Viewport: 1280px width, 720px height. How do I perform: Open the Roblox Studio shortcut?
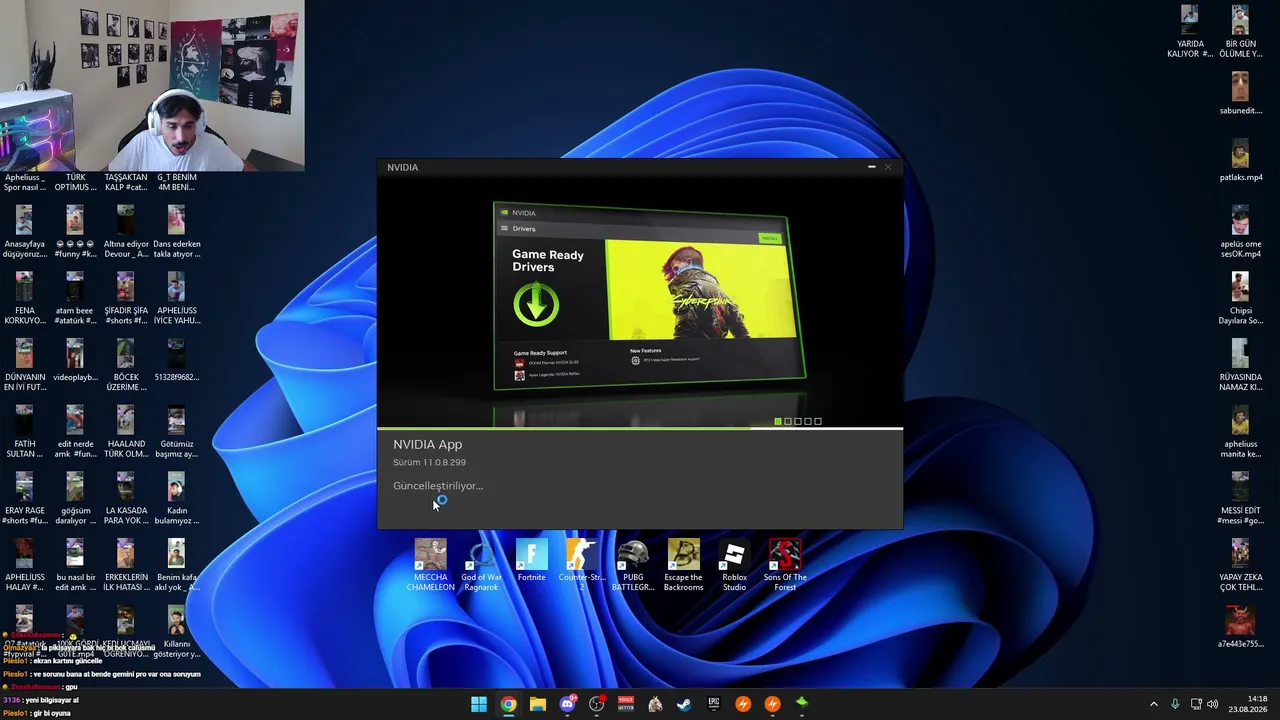tap(734, 565)
